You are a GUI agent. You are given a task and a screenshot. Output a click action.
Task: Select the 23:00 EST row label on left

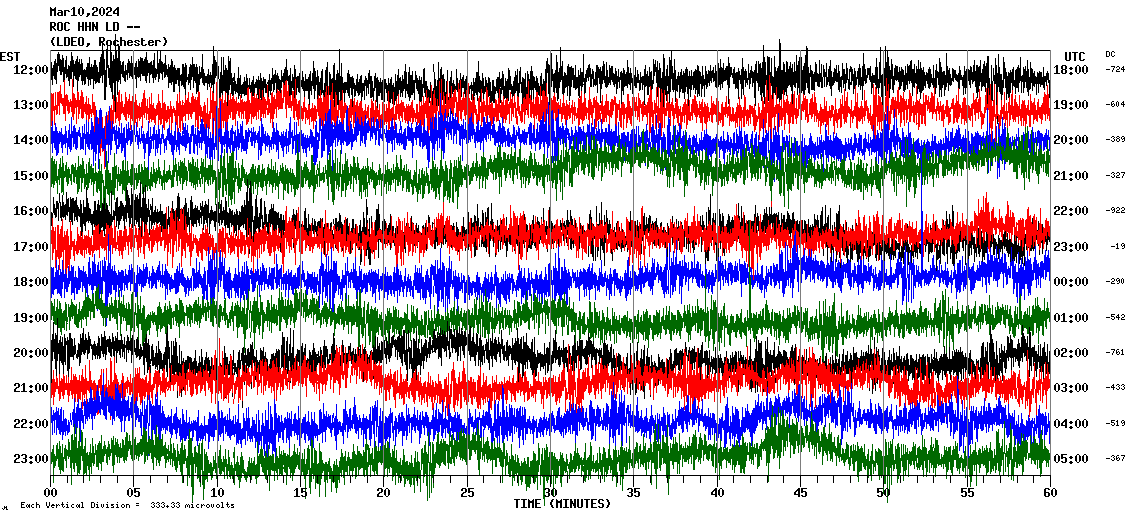[x=31, y=459]
